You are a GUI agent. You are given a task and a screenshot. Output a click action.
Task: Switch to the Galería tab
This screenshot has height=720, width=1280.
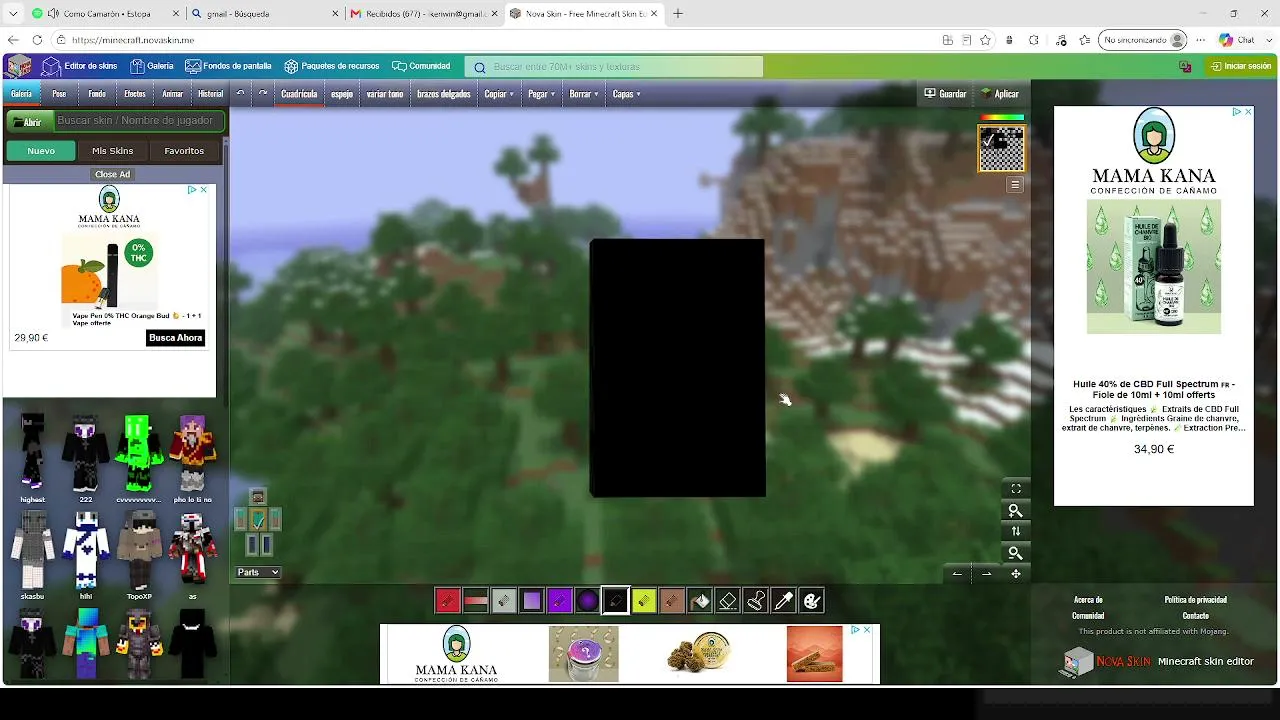point(21,94)
